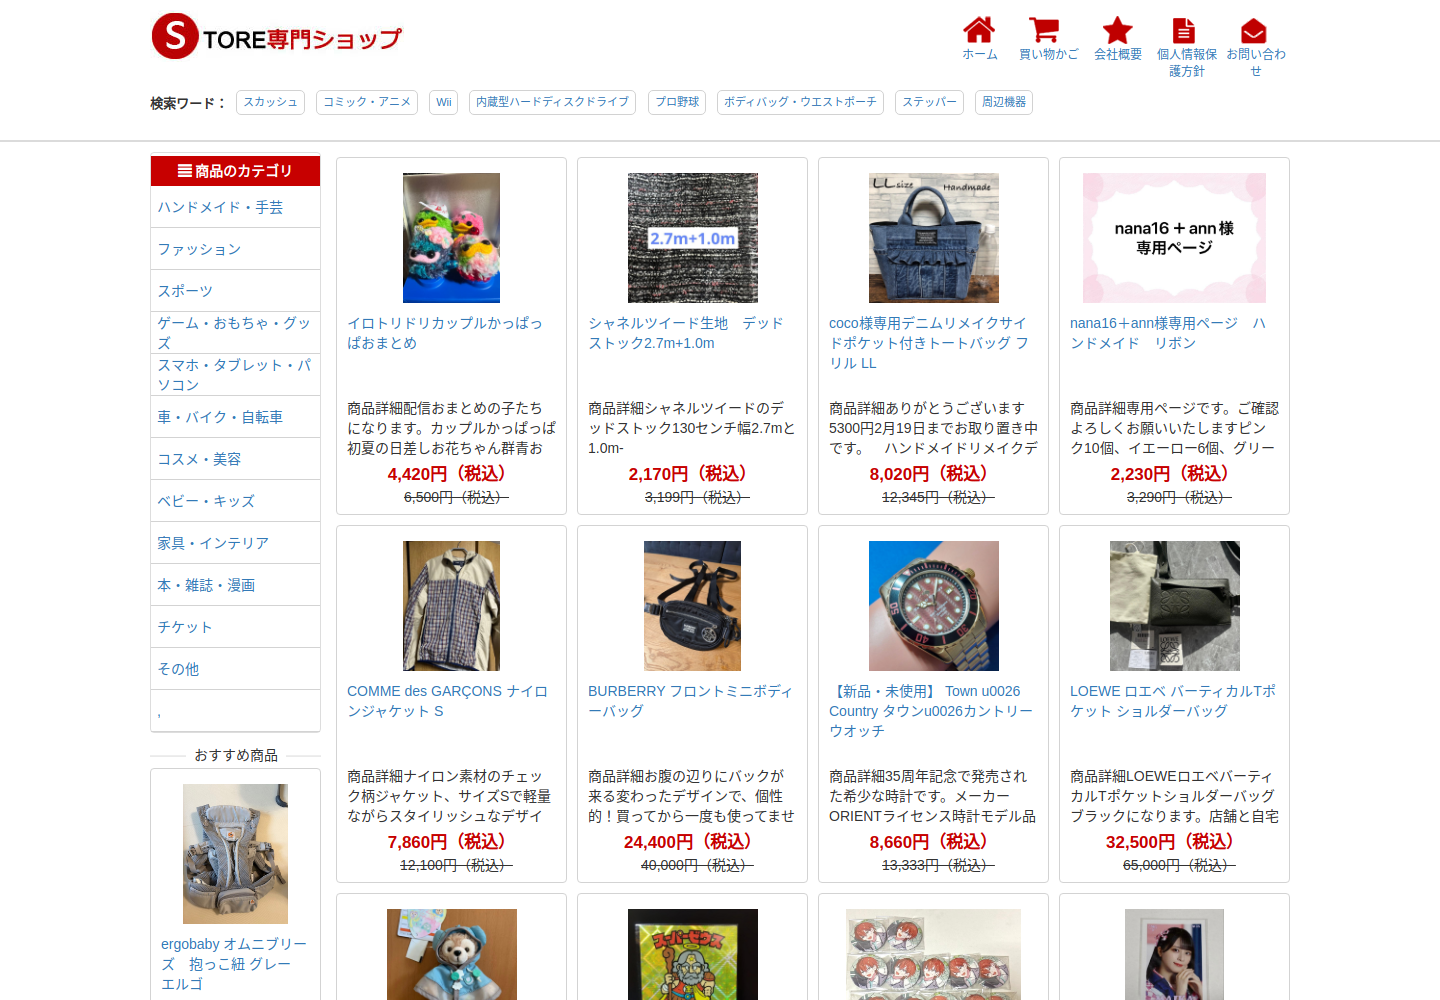1440x1000 pixels.
Task: Click the denim tote bag thumbnail
Action: (x=933, y=238)
